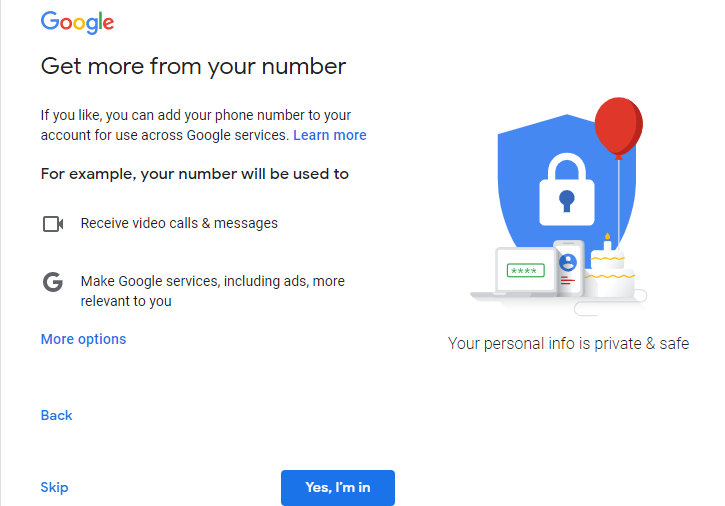
Task: Click the white padlock icon on shield
Action: point(567,189)
